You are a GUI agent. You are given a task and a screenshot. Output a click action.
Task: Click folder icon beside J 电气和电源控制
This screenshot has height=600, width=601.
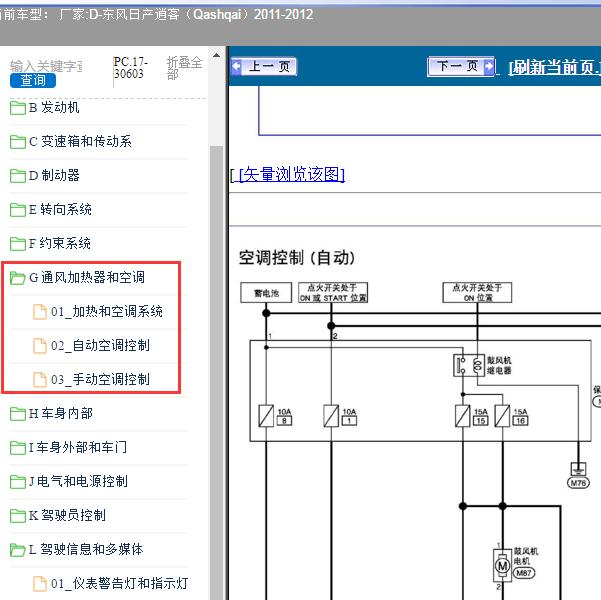(18, 482)
